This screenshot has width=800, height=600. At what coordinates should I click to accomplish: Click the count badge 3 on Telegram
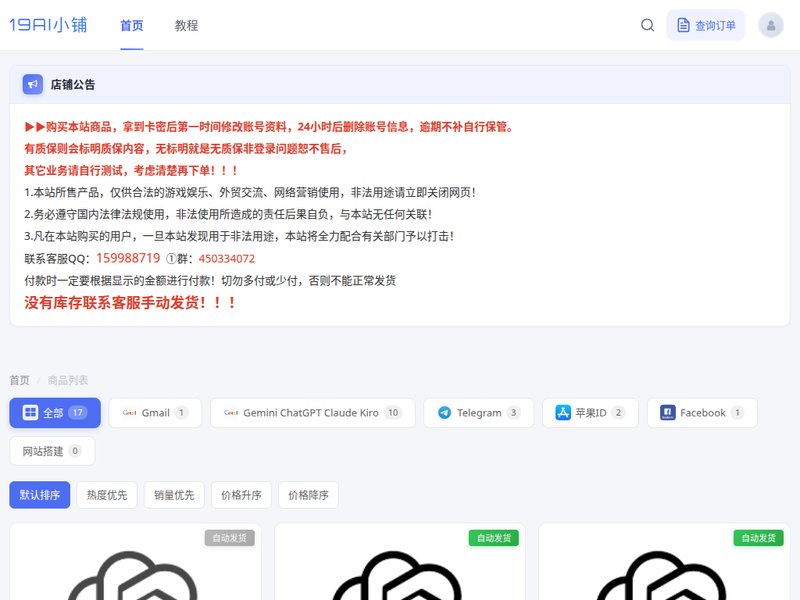click(513, 412)
